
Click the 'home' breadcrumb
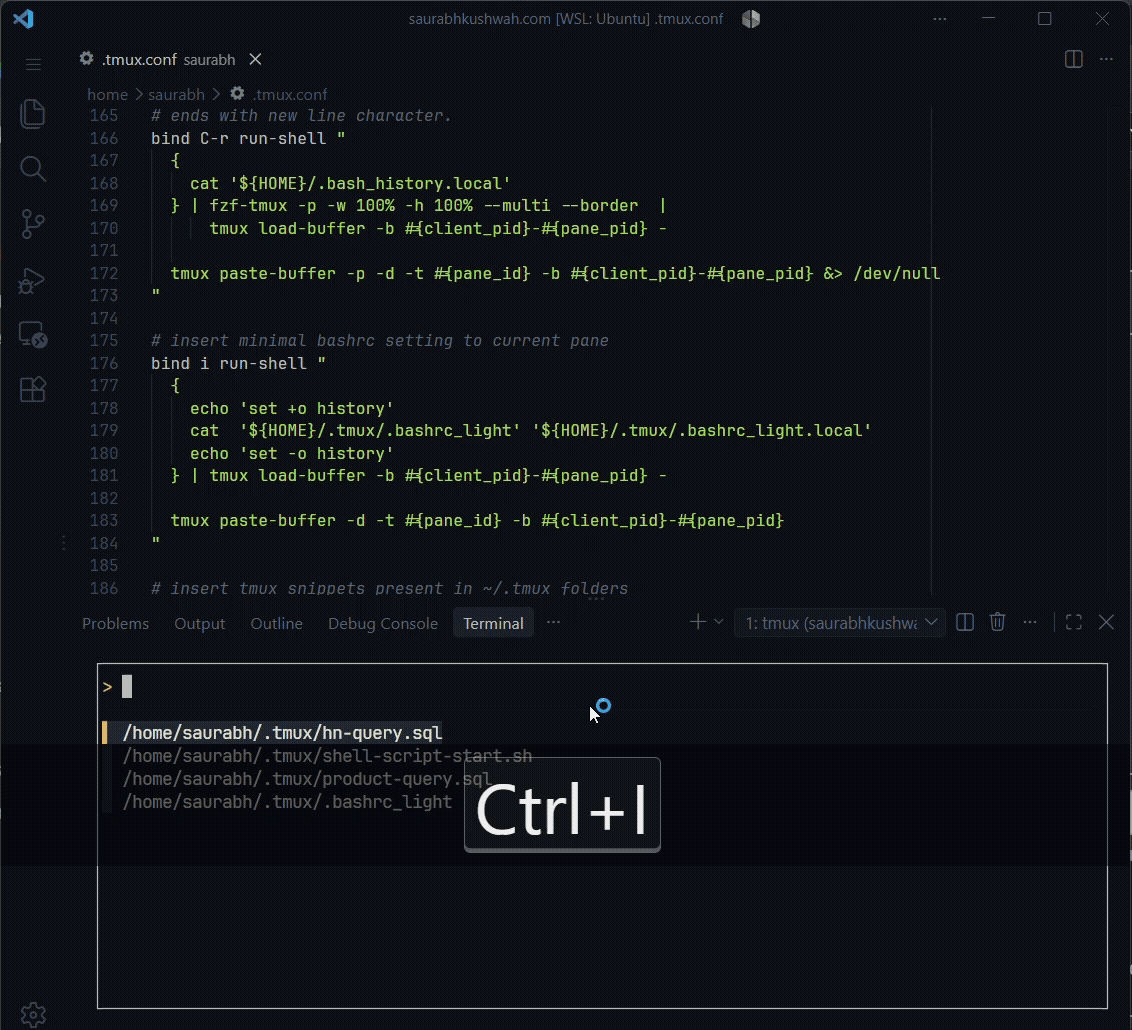(108, 95)
